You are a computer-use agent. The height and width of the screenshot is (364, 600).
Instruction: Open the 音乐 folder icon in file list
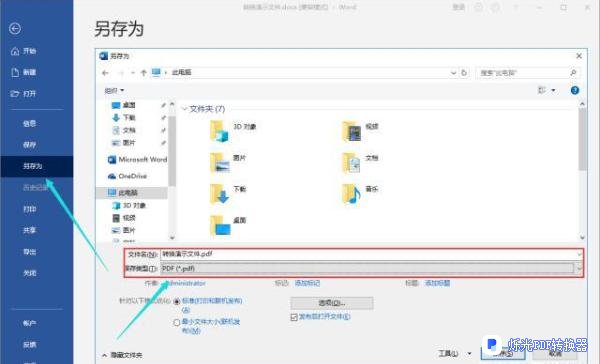[x=351, y=194]
